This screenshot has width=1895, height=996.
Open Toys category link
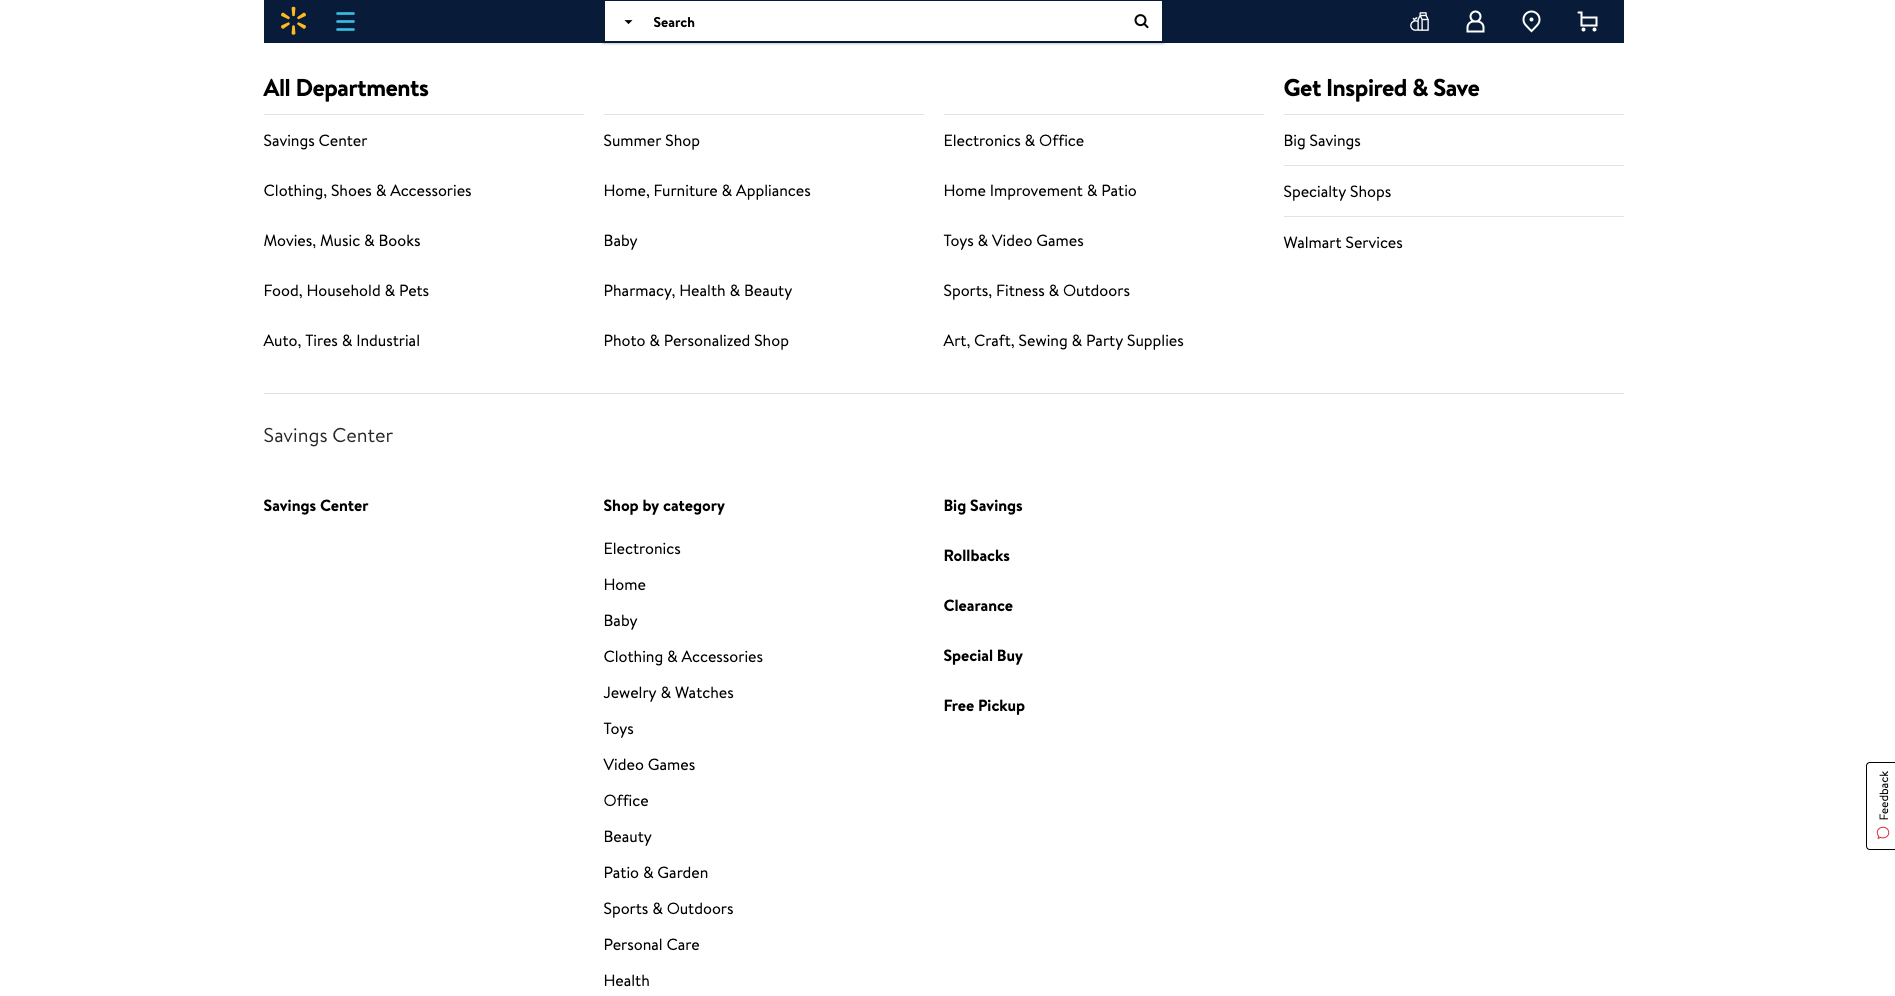coord(618,729)
